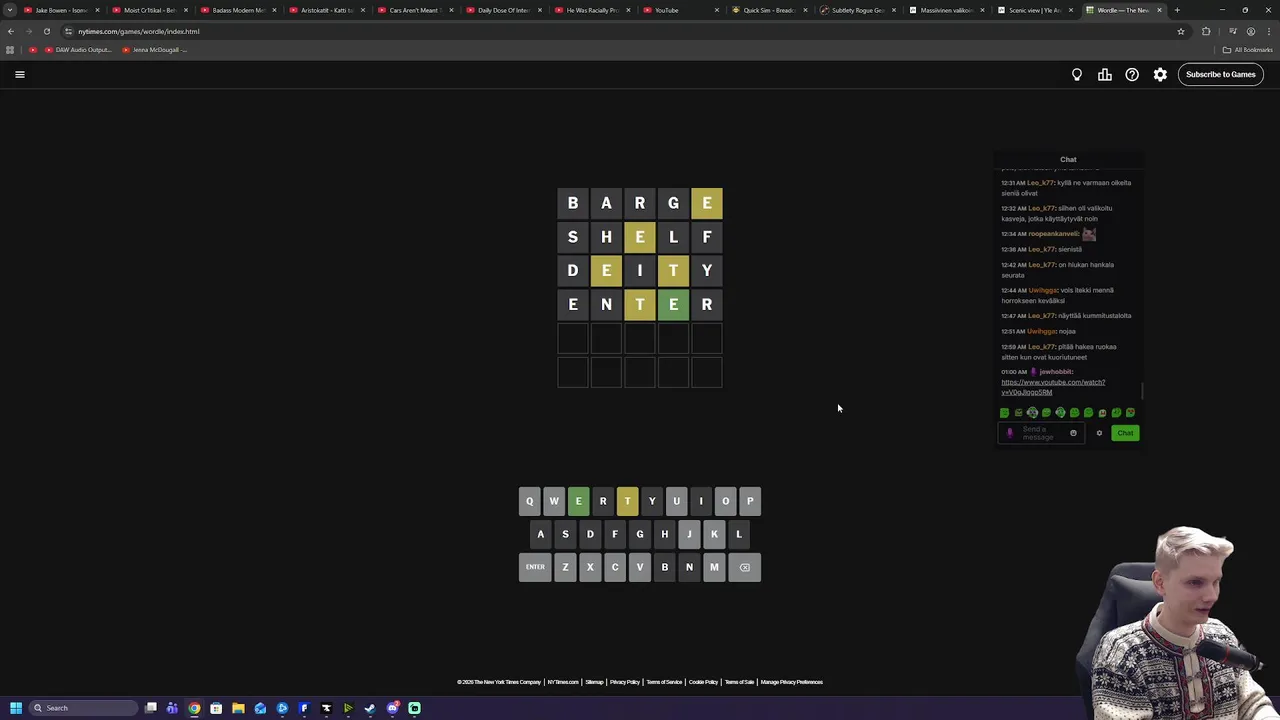Switch to the Jake Bowen tab
The image size is (1280, 720).
[60, 10]
